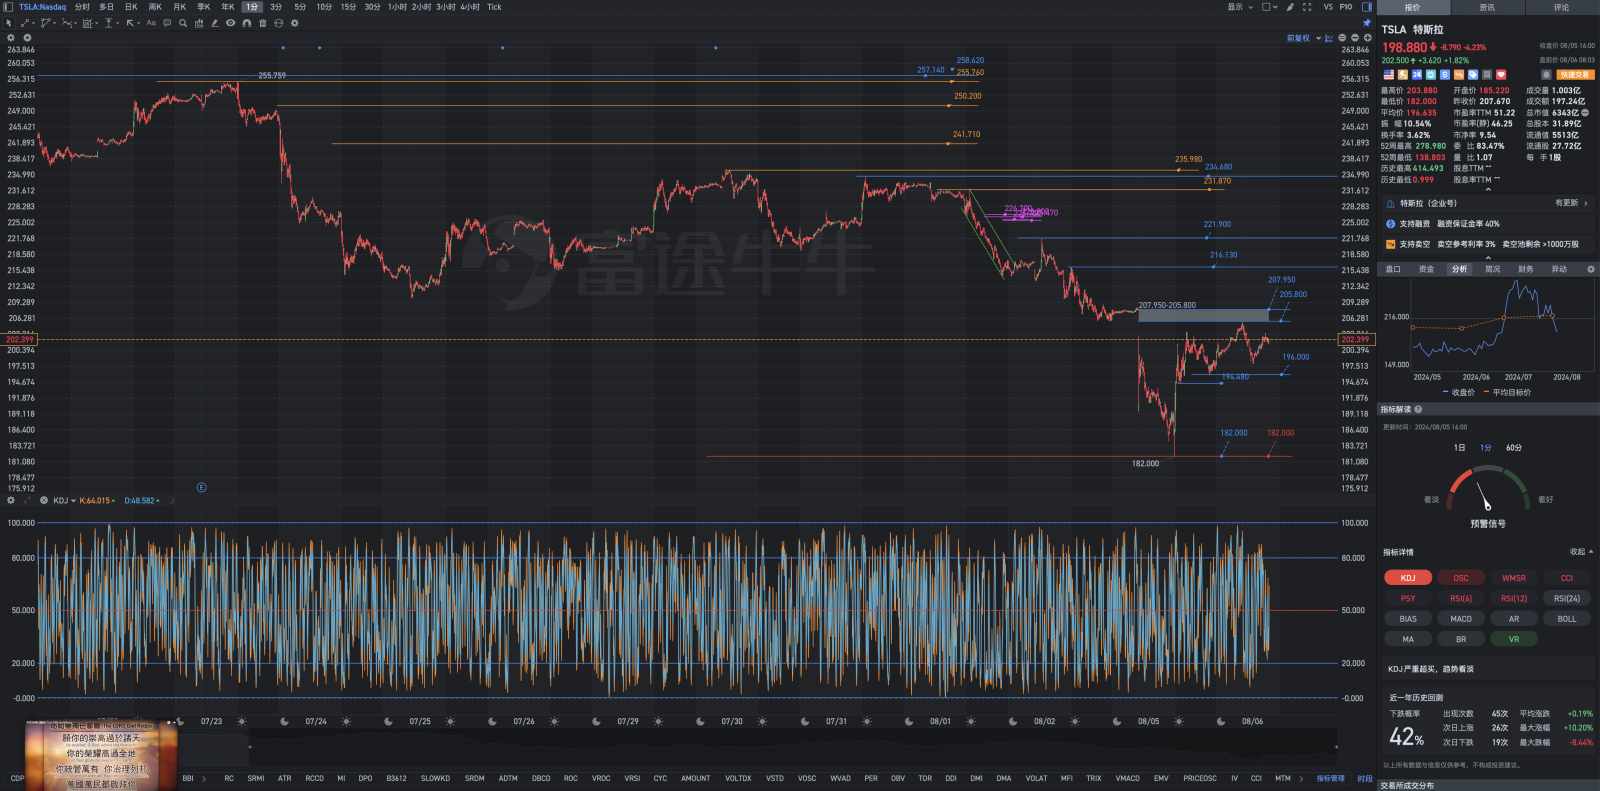Viewport: 1600px width, 791px height.
Task: Show more indicators after BBI chevron
Action: pos(204,779)
